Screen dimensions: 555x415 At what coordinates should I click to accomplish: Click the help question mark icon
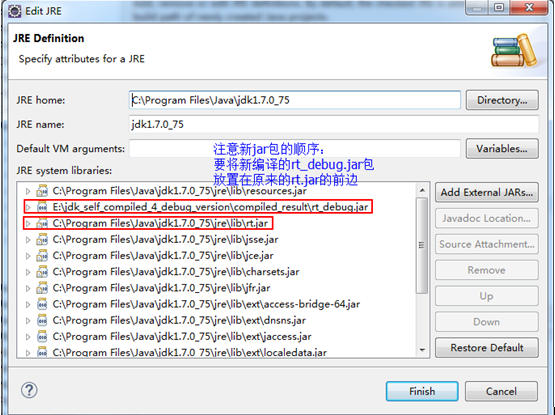(x=29, y=390)
